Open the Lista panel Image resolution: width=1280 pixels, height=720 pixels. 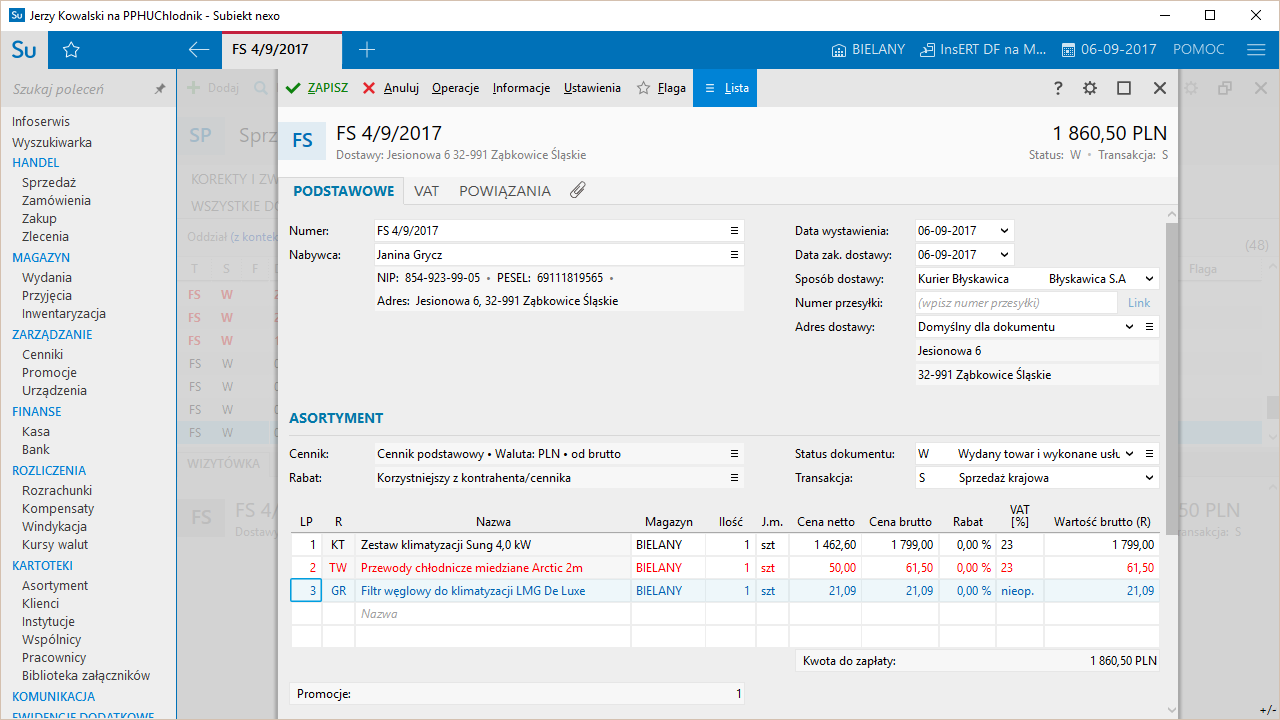click(x=726, y=88)
